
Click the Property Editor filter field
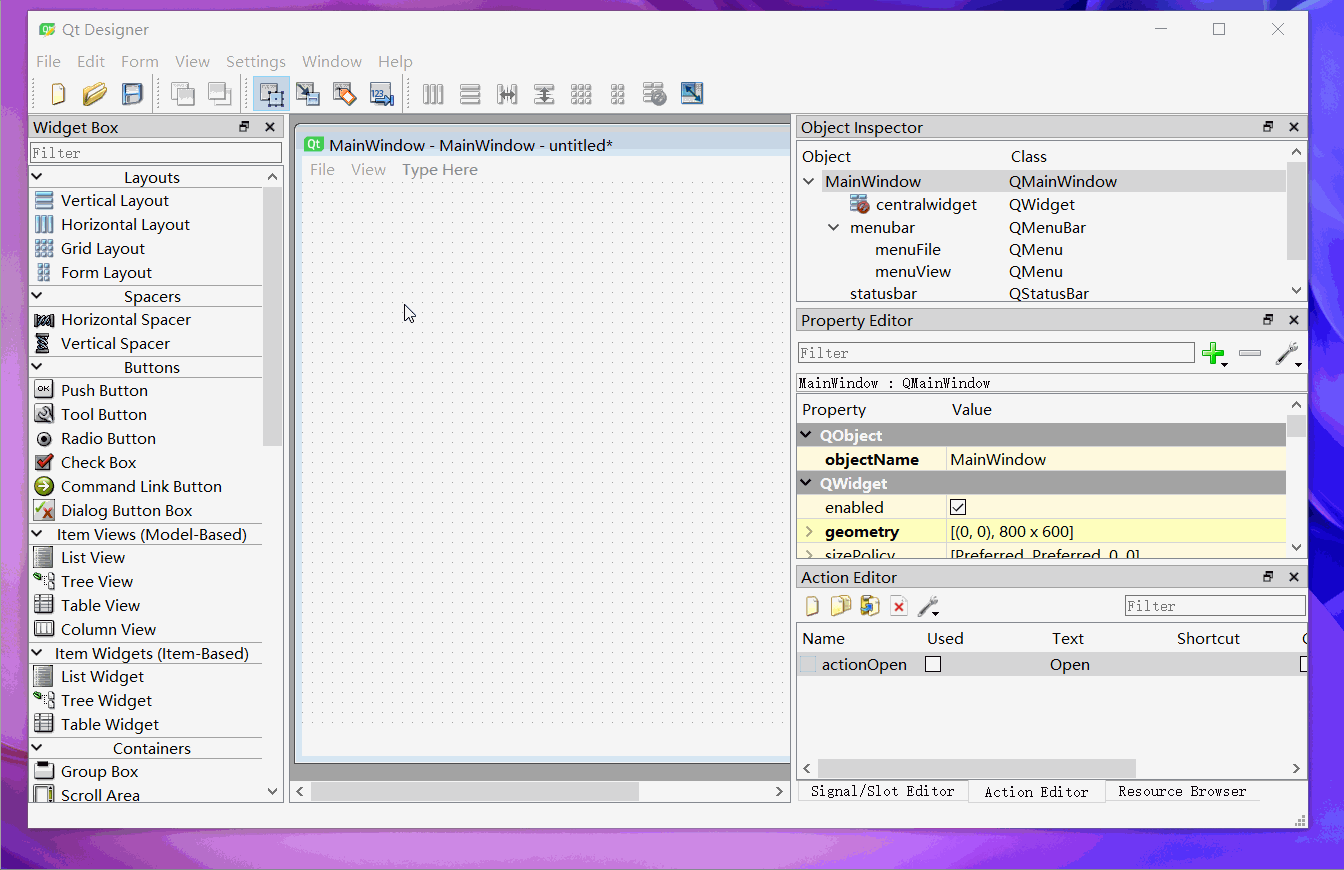[996, 353]
